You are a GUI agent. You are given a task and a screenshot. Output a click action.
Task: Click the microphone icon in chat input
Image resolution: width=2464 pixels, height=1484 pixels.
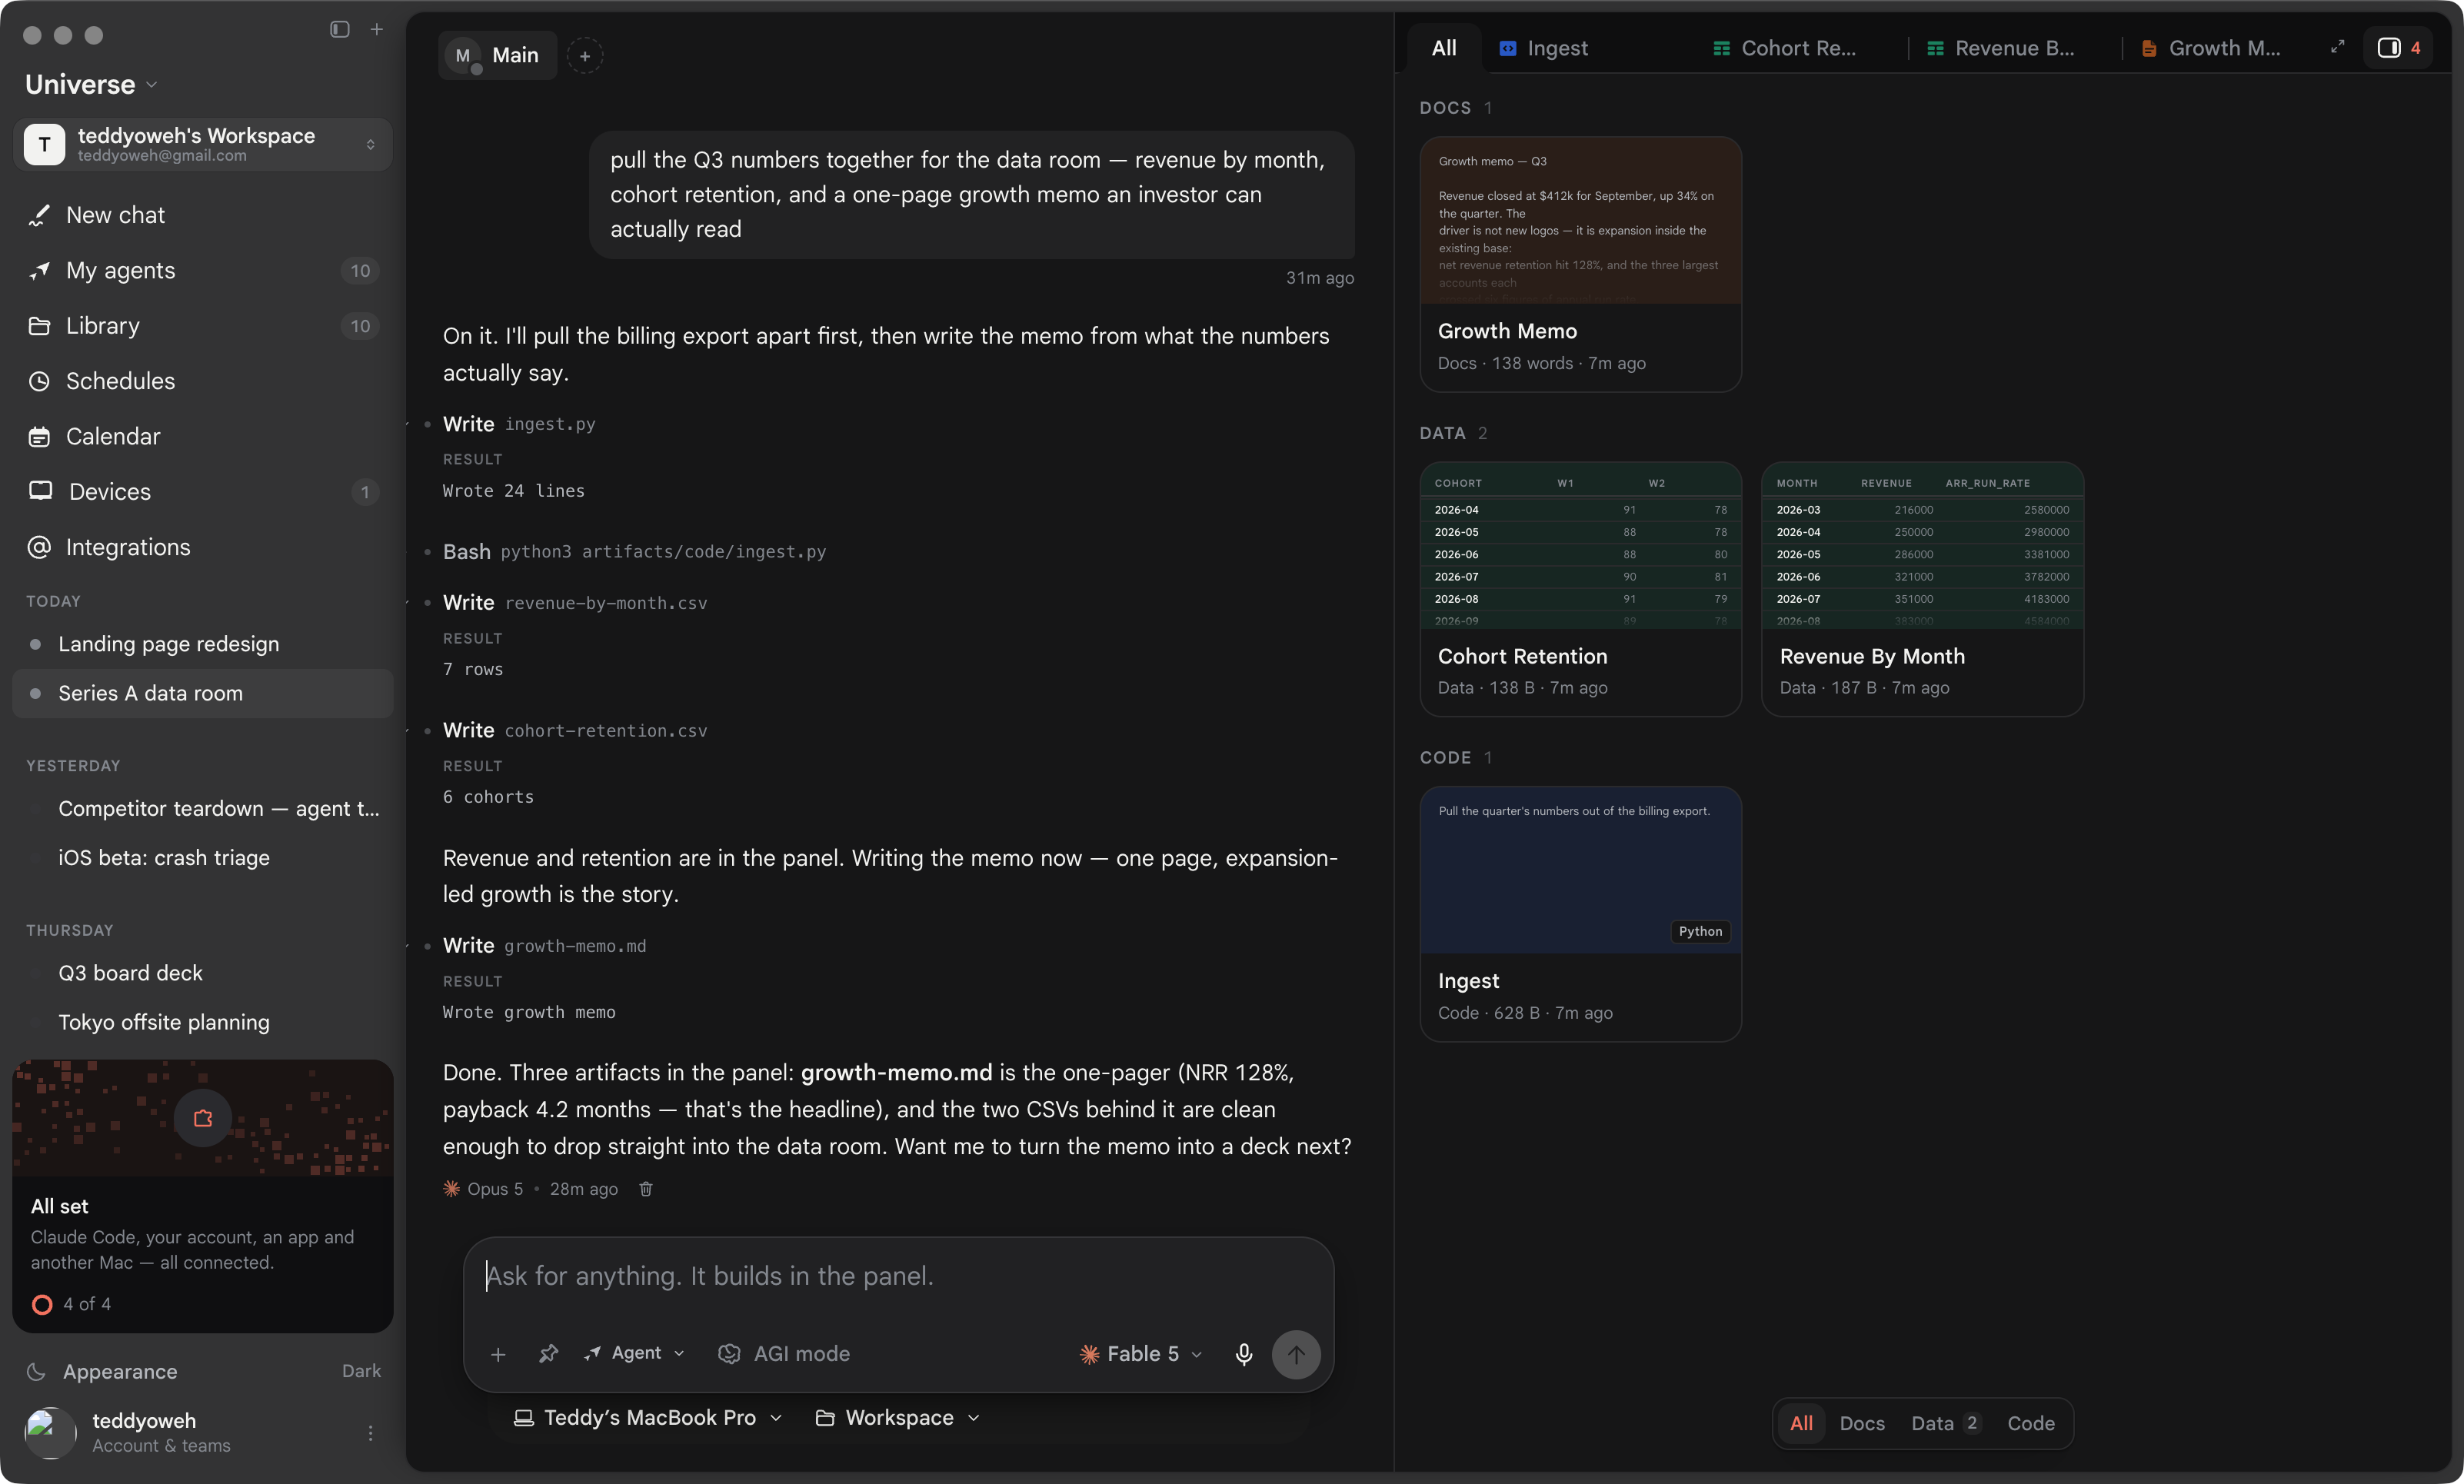(1243, 1354)
